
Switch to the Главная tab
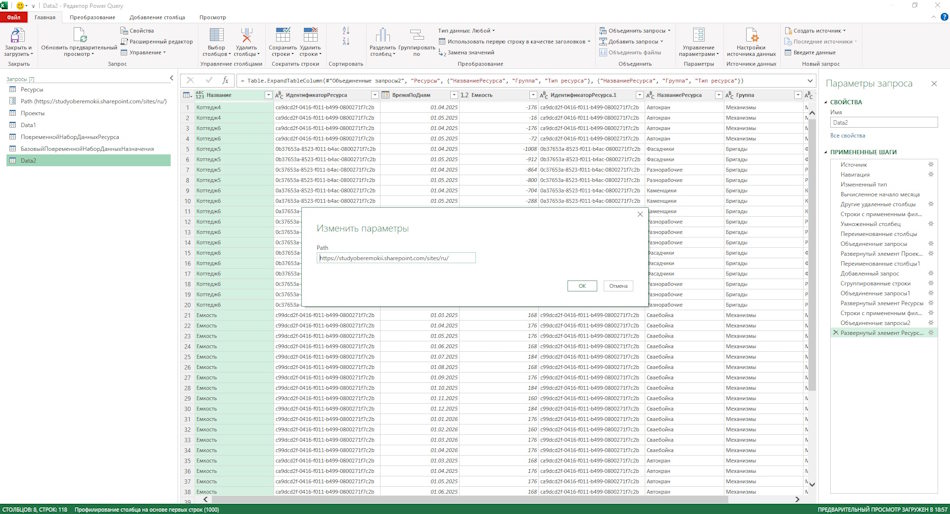45,17
